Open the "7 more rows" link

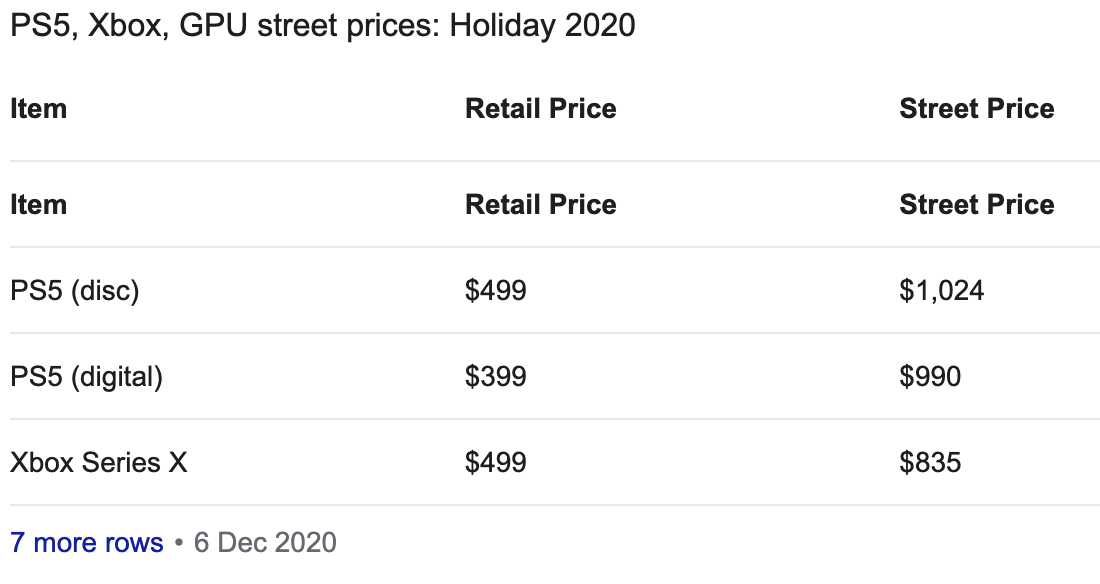[x=86, y=543]
